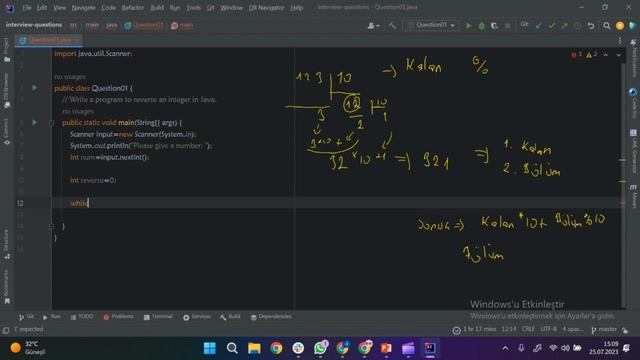
Task: Open editor tabs more options menu
Action: point(620,40)
